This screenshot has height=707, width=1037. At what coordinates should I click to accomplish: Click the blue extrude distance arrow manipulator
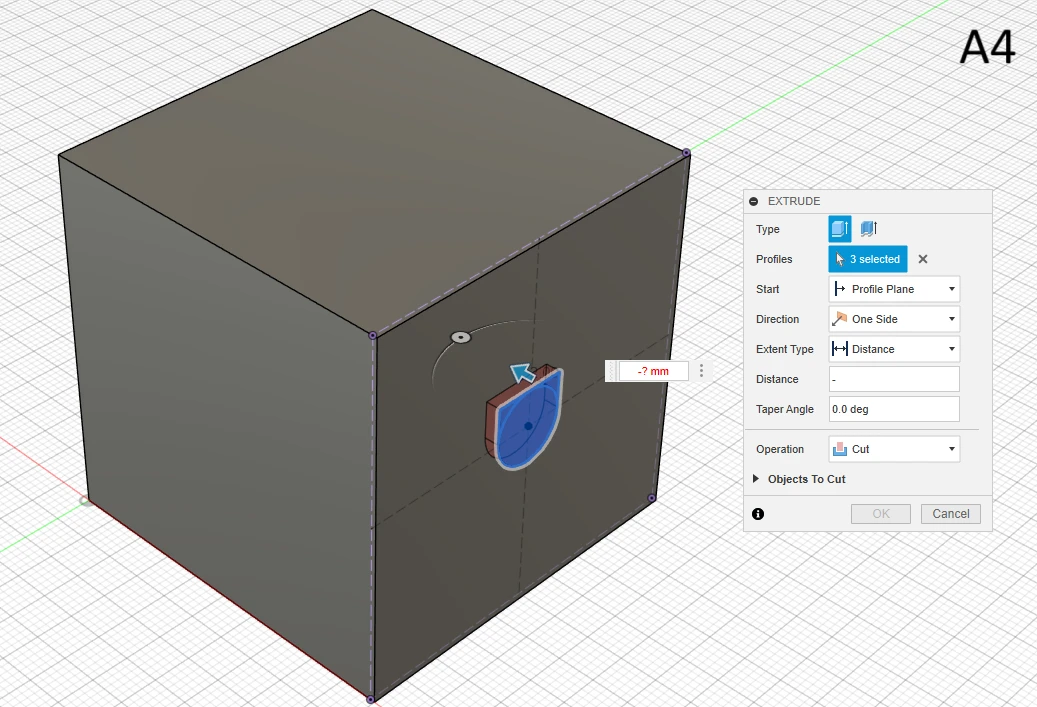click(x=521, y=374)
